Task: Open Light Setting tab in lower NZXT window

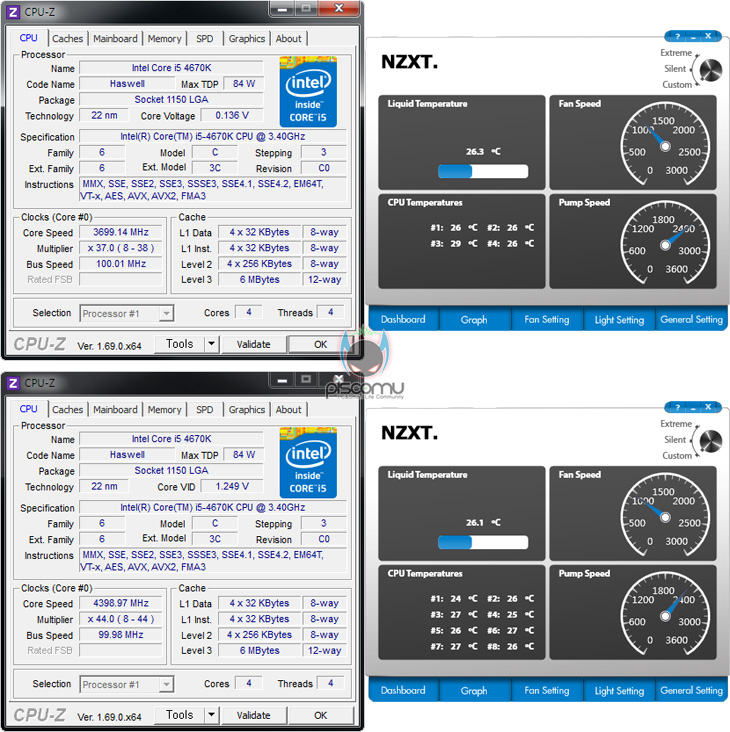Action: 619,690
